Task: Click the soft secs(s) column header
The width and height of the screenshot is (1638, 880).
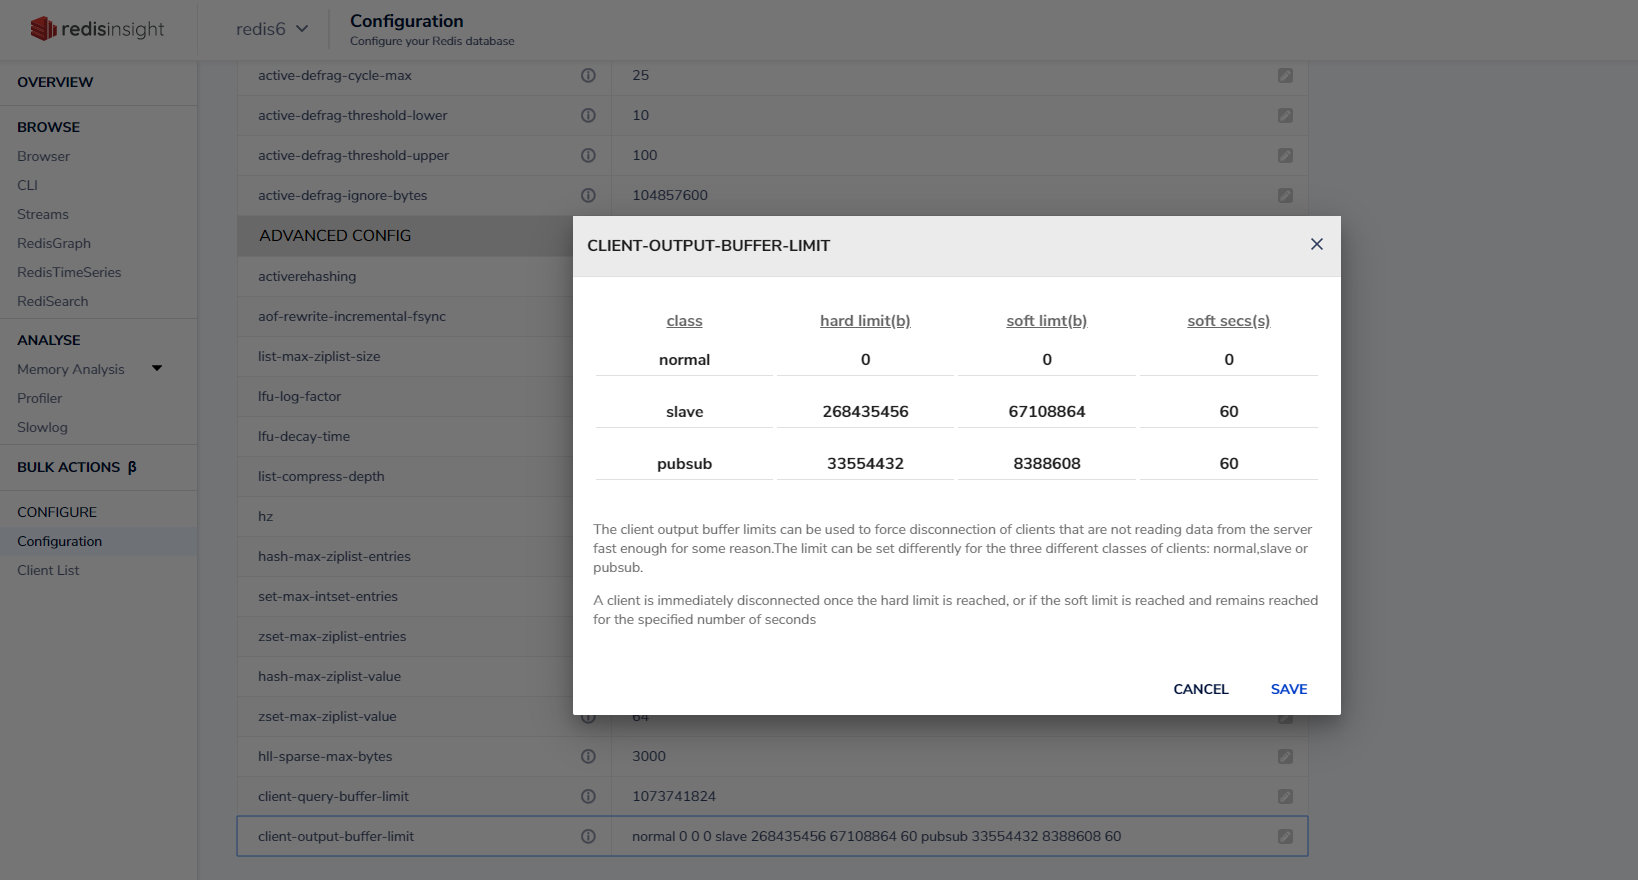Action: pyautogui.click(x=1229, y=321)
